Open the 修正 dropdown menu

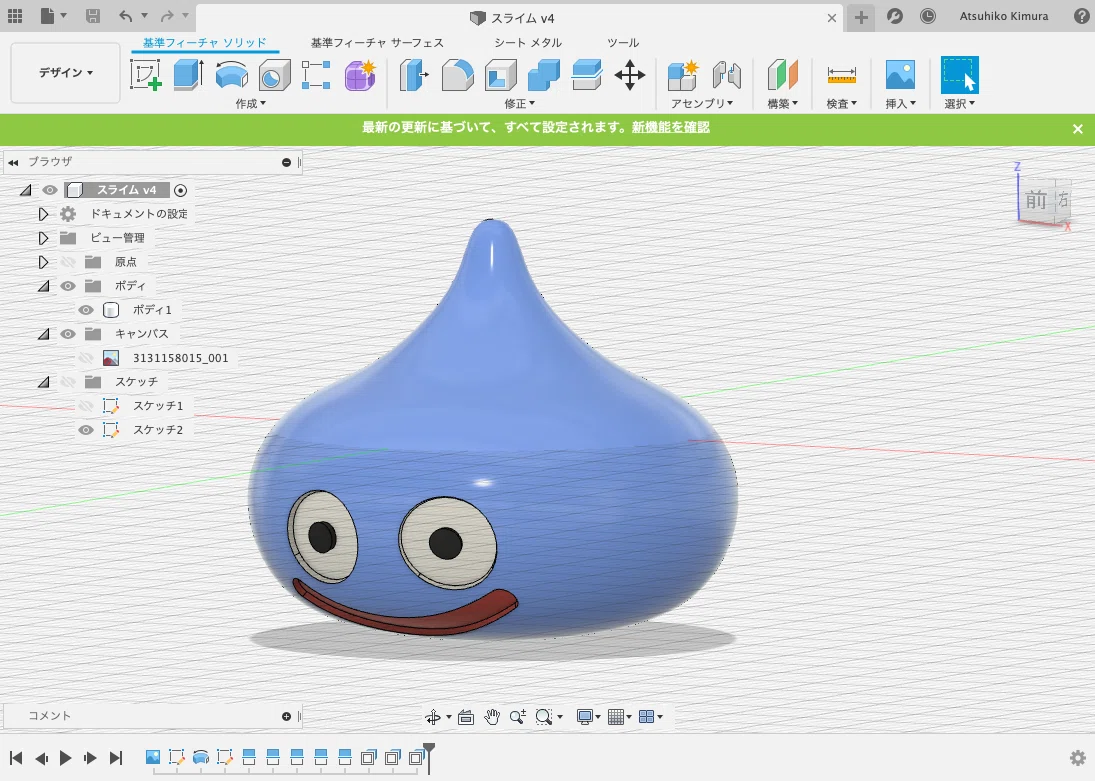[x=520, y=103]
